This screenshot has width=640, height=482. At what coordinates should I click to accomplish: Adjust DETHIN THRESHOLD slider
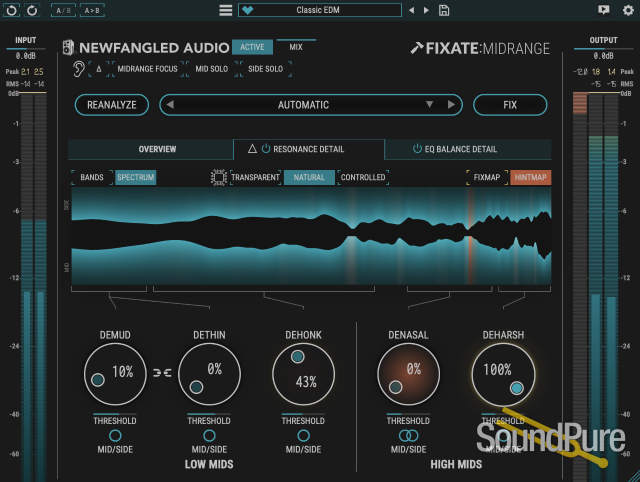pos(209,414)
